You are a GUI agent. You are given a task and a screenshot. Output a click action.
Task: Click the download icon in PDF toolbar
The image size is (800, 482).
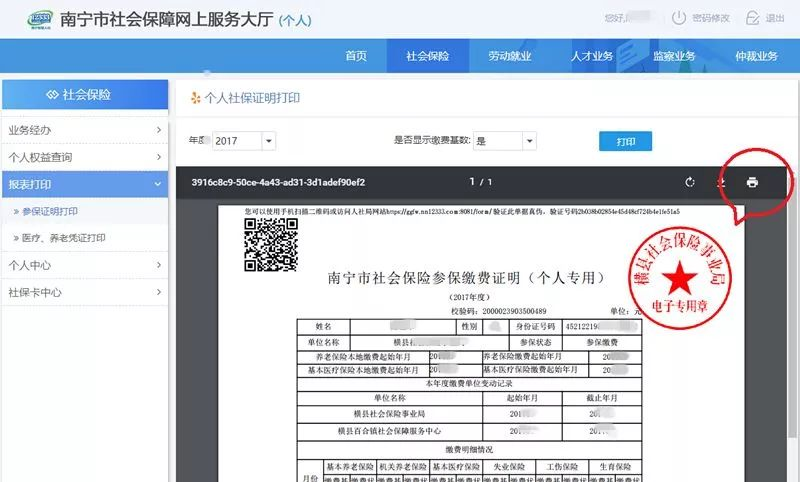tap(721, 182)
